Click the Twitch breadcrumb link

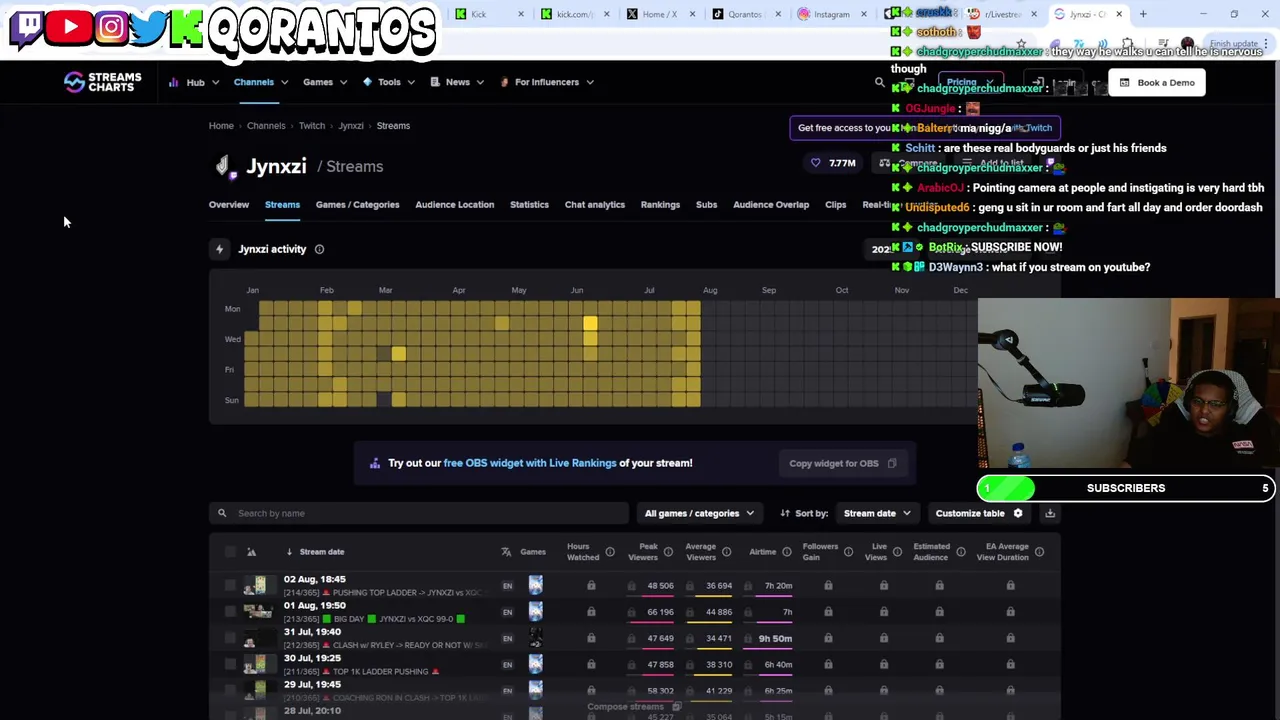coord(312,126)
